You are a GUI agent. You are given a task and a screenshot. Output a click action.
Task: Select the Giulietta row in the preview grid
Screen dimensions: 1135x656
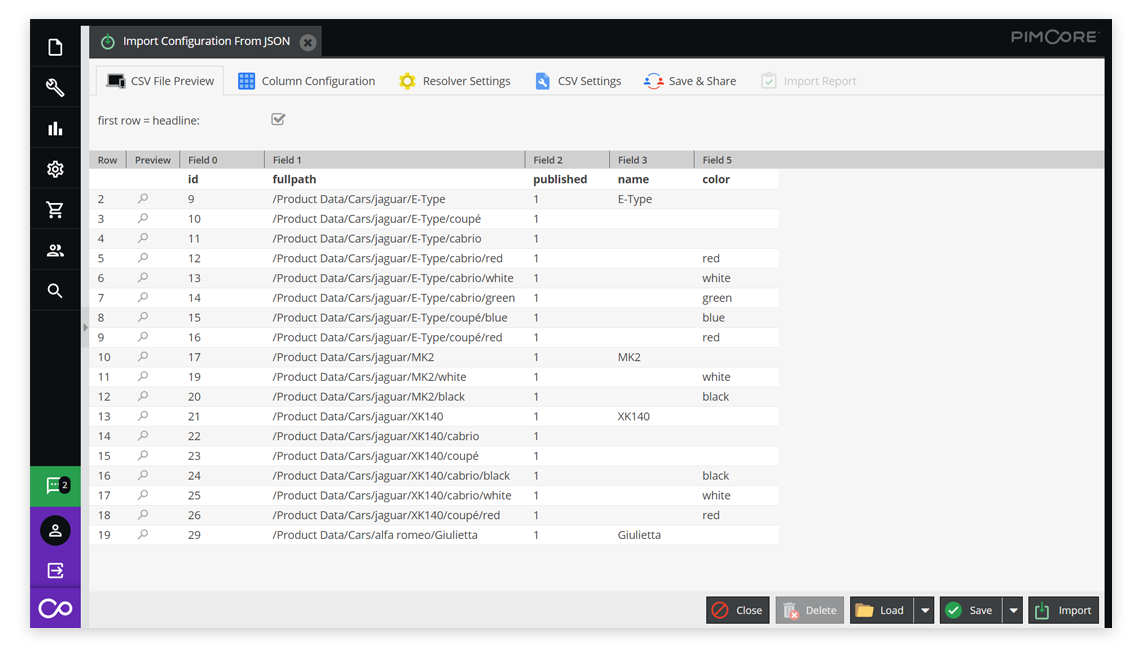tap(400, 534)
